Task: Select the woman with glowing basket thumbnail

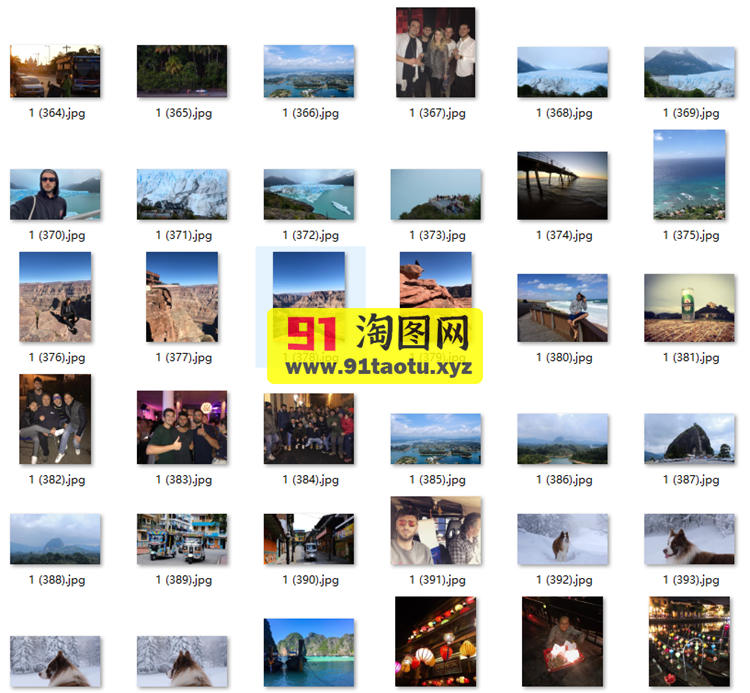Action: [562, 641]
